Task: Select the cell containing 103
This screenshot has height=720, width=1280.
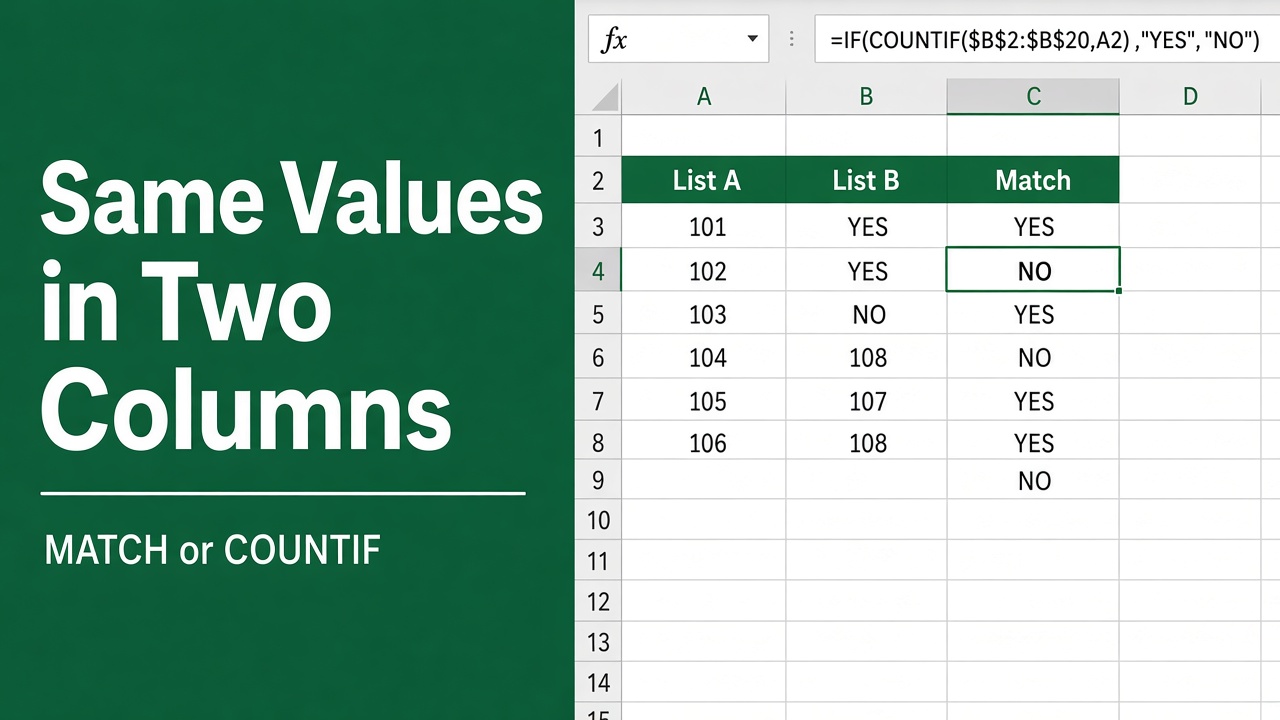Action: point(704,315)
